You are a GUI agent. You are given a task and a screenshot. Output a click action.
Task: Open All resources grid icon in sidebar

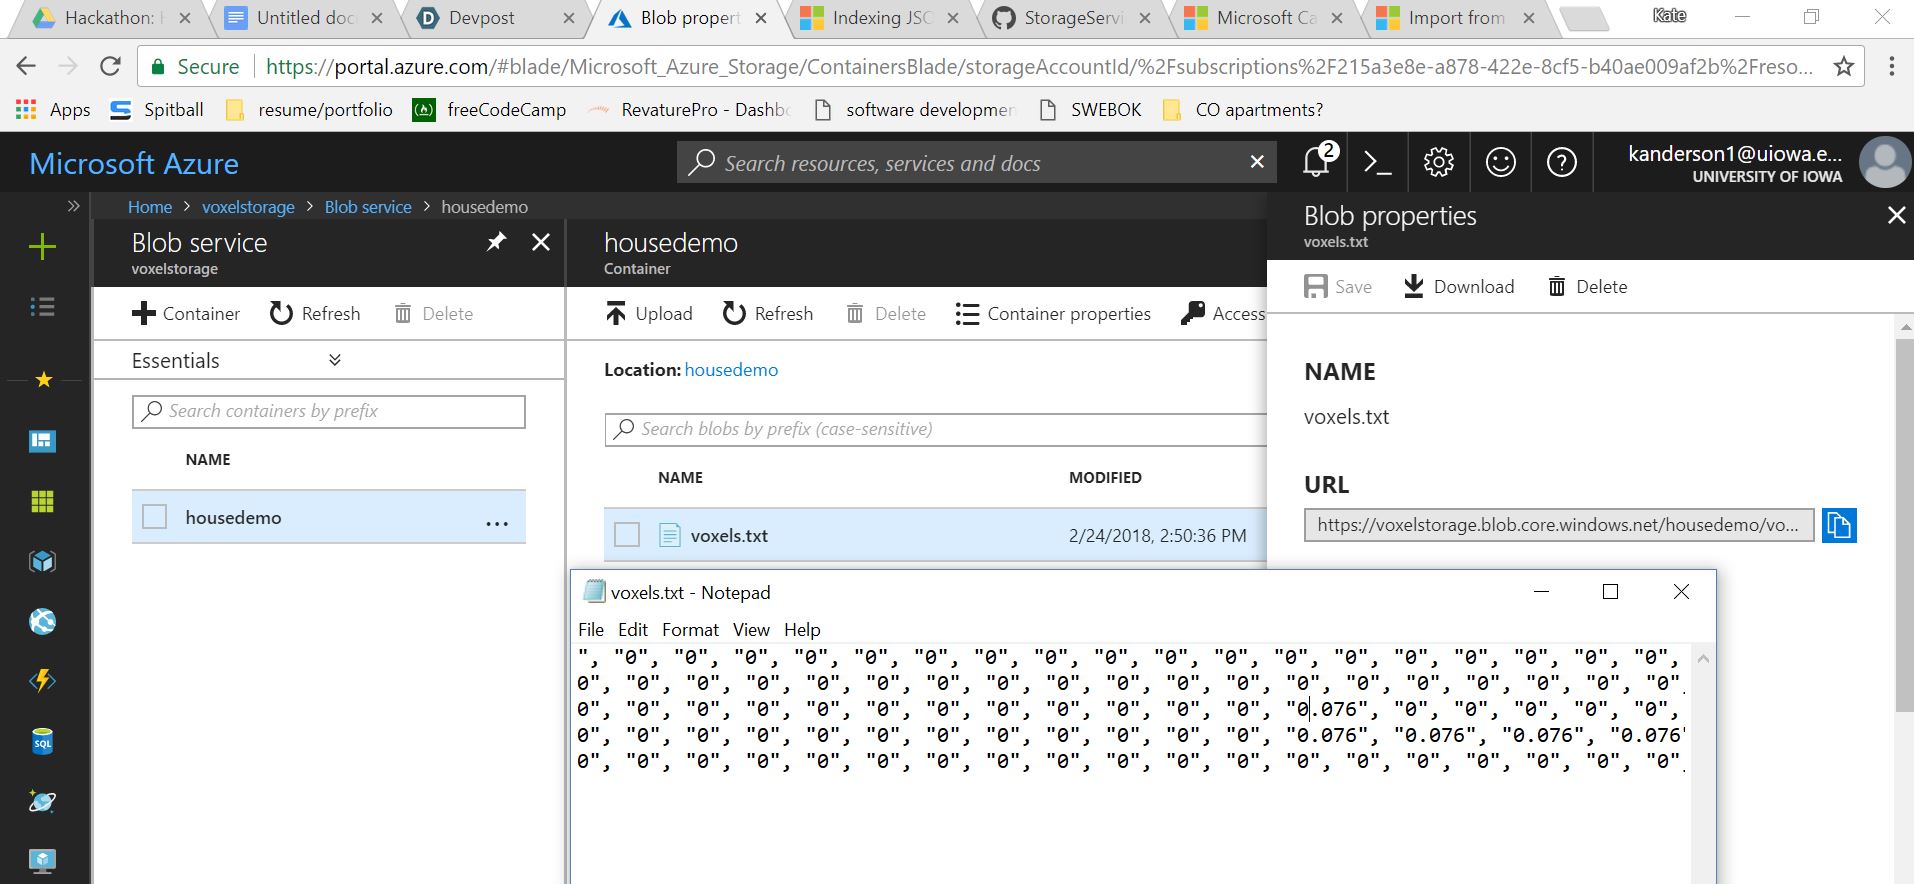click(x=42, y=501)
